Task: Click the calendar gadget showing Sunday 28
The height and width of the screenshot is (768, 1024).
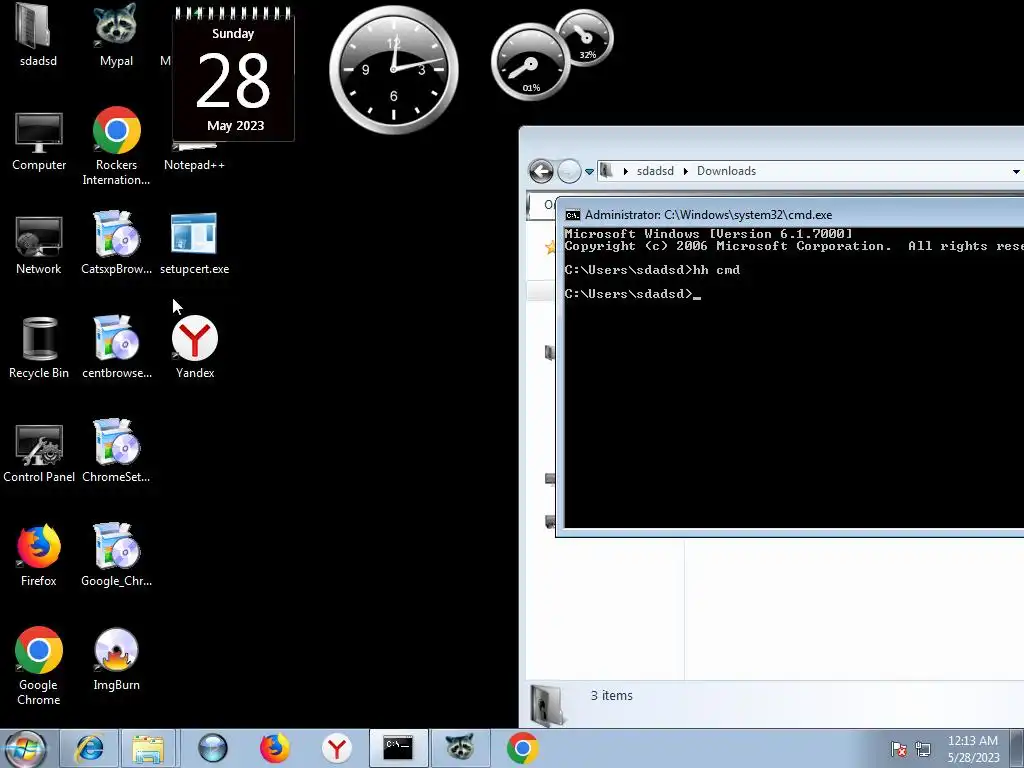Action: click(x=233, y=74)
